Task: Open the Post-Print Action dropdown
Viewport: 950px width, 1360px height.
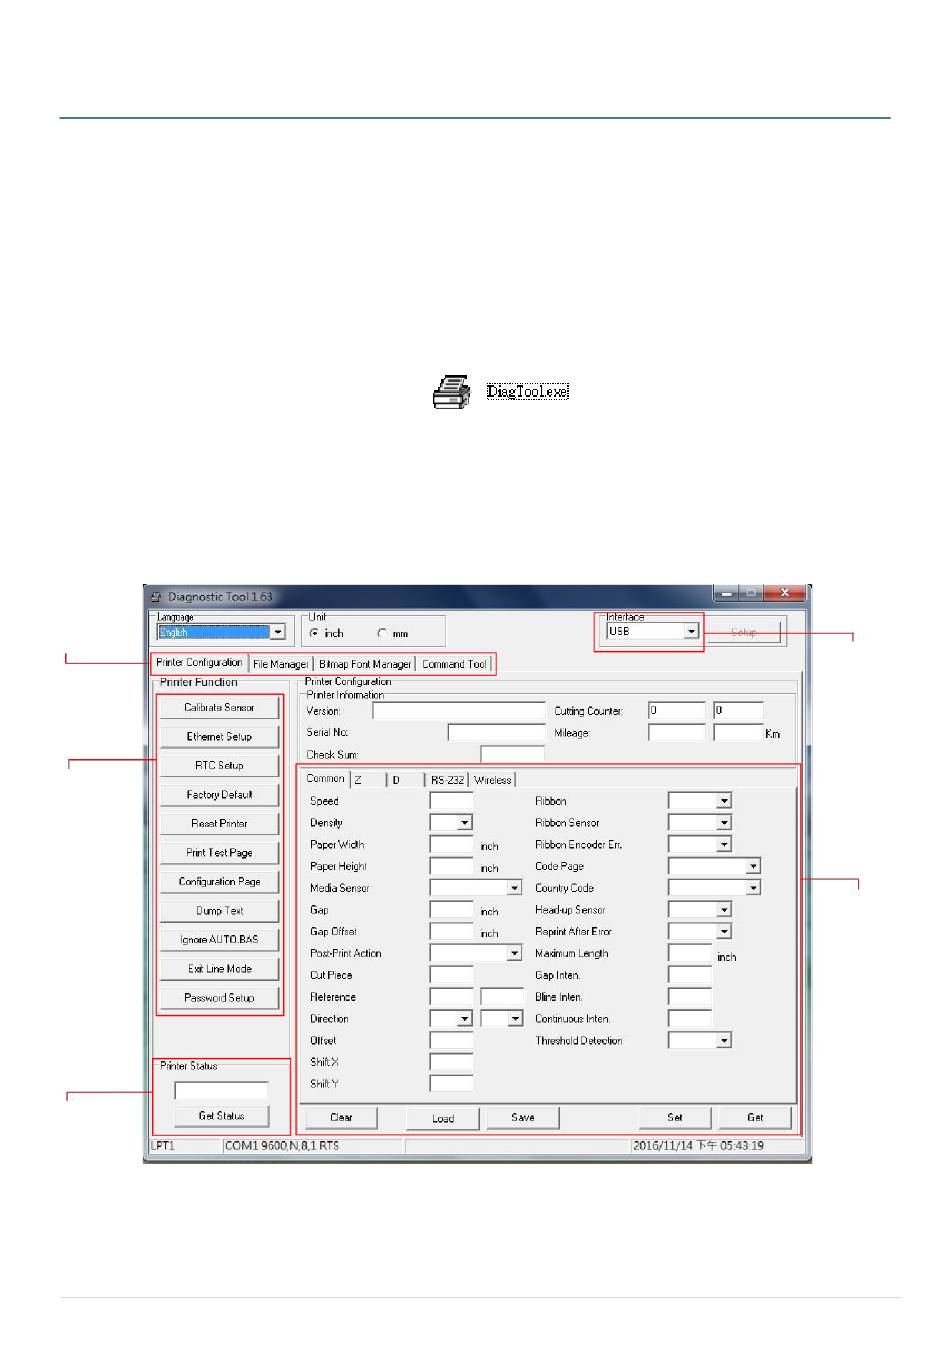Action: pyautogui.click(x=515, y=953)
